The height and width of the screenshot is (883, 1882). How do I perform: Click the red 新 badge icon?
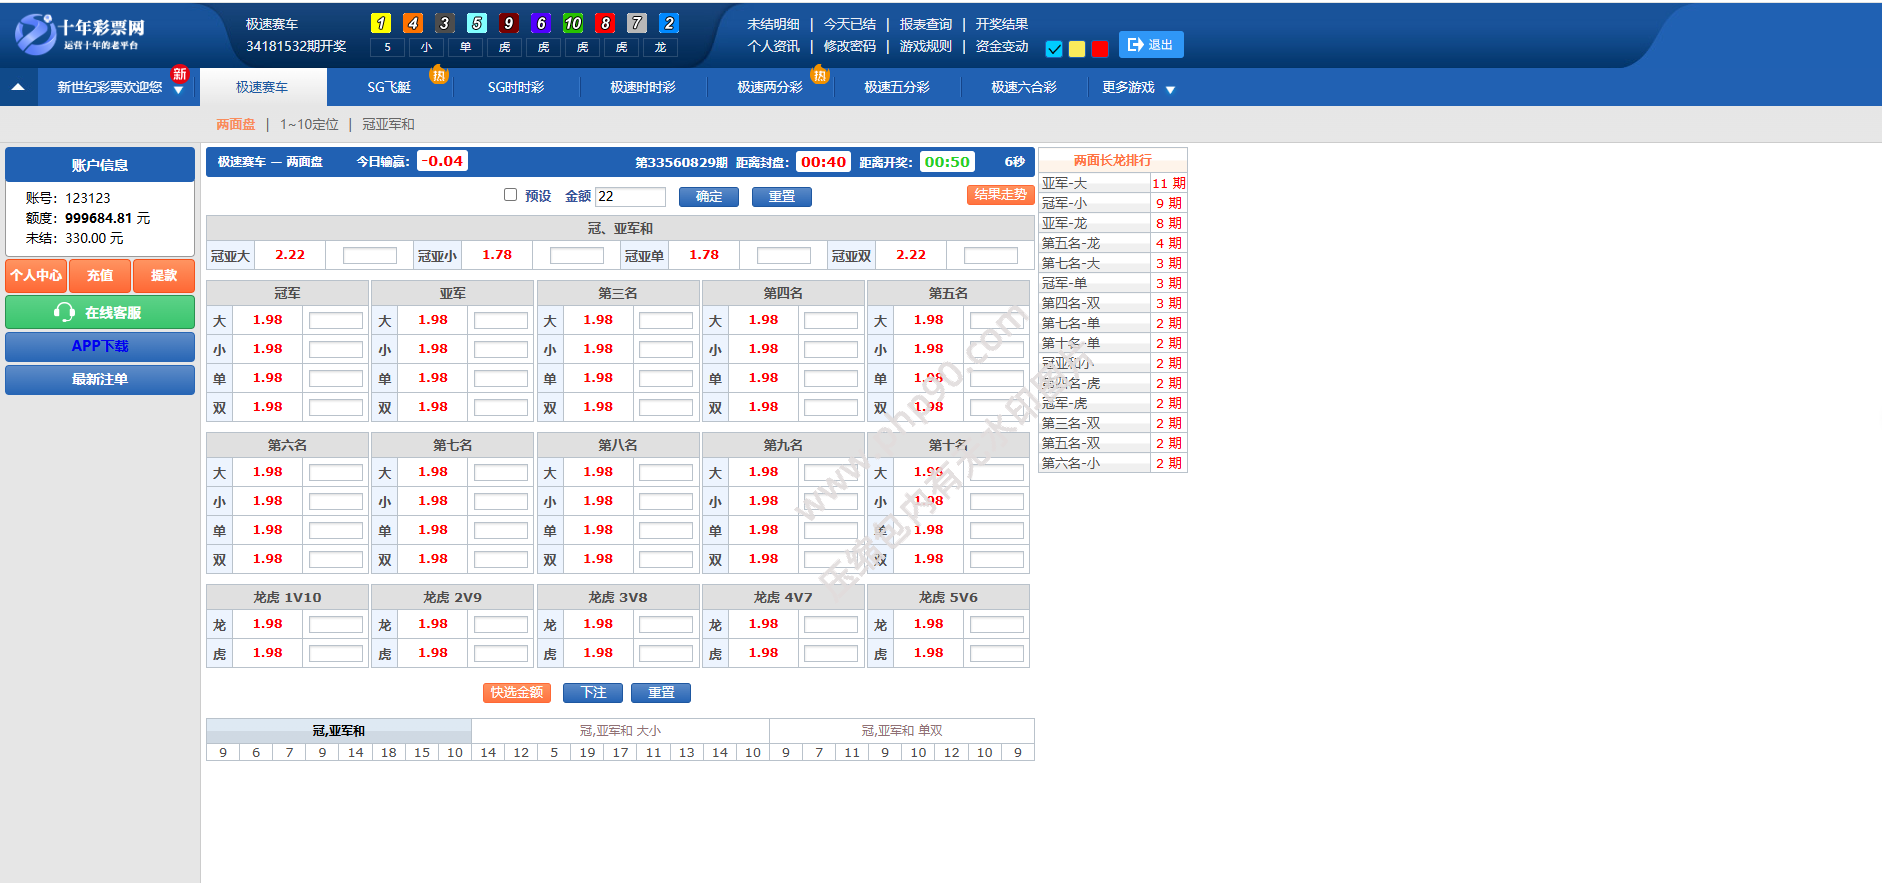(x=180, y=74)
